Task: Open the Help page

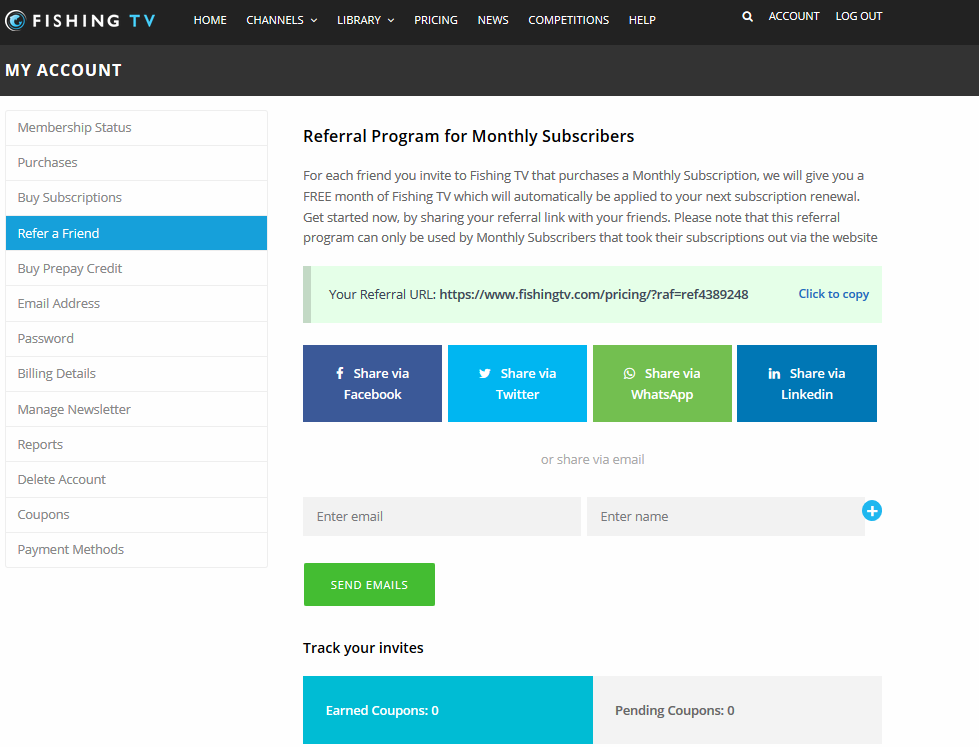Action: 642,20
